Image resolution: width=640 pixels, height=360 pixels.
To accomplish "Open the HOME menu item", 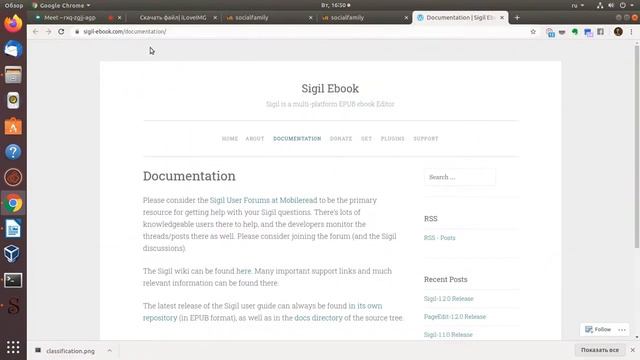I will [230, 139].
